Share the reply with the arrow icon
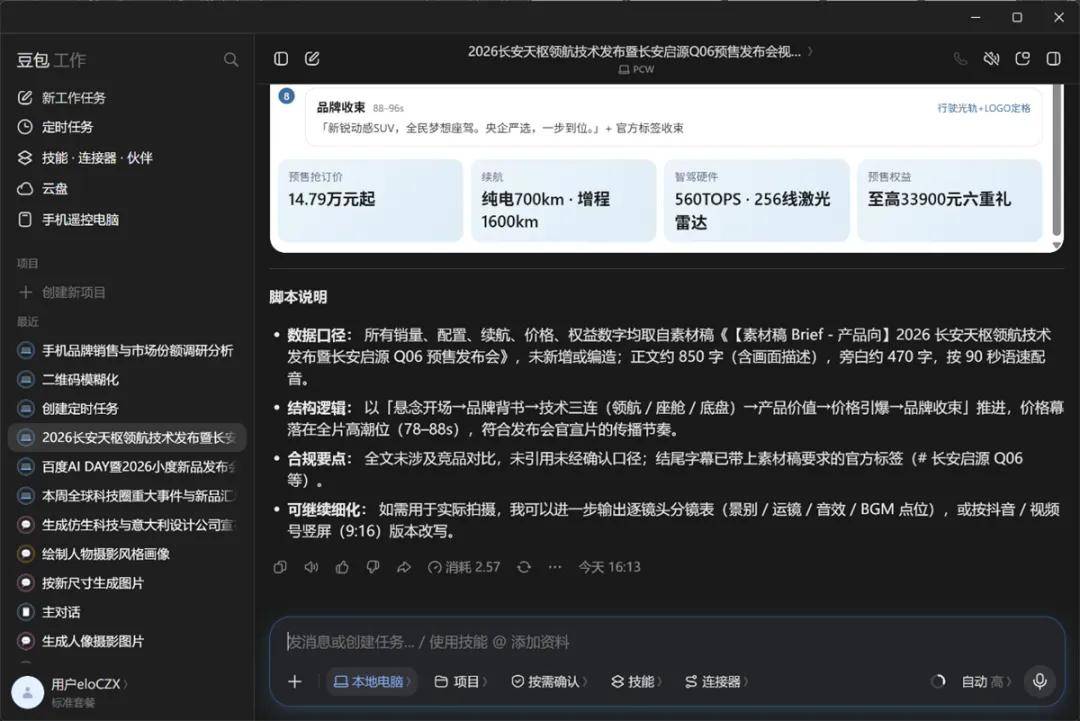1080x721 pixels. [404, 567]
